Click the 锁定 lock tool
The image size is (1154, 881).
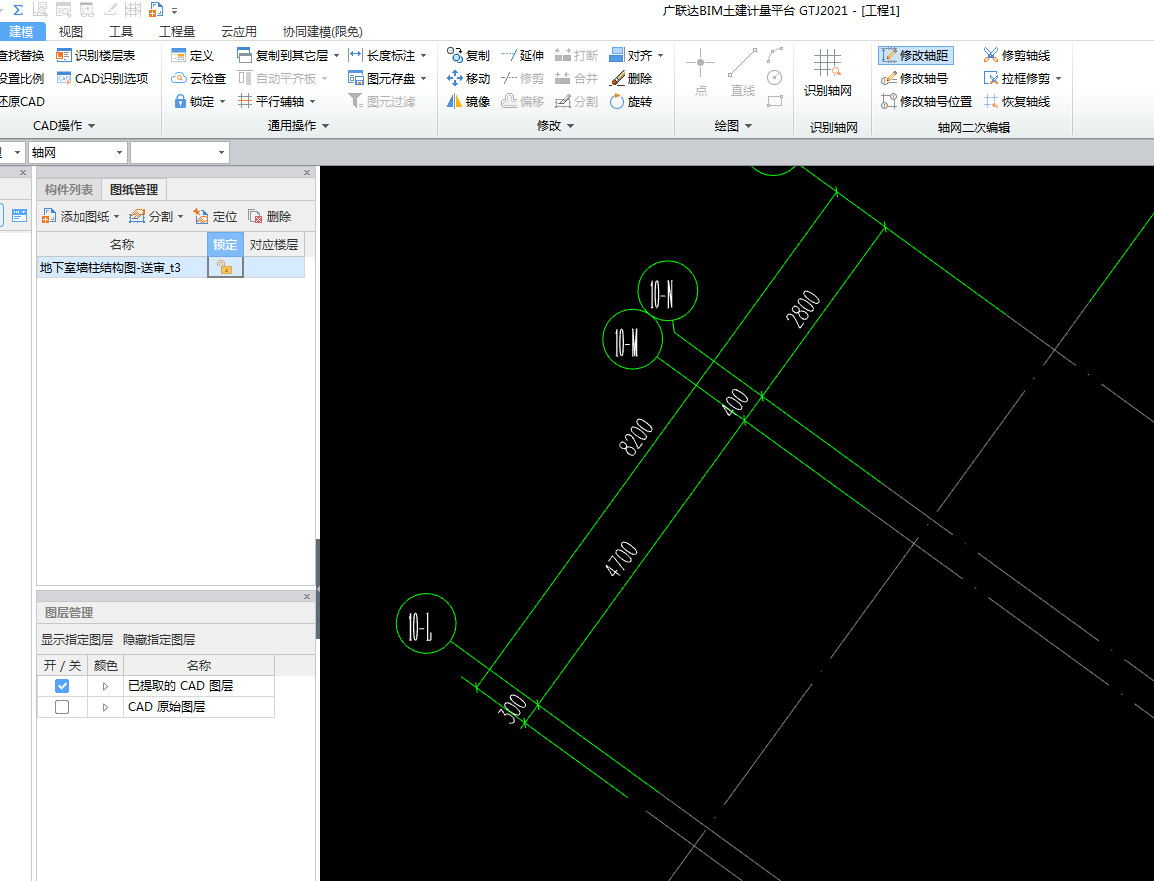195,102
